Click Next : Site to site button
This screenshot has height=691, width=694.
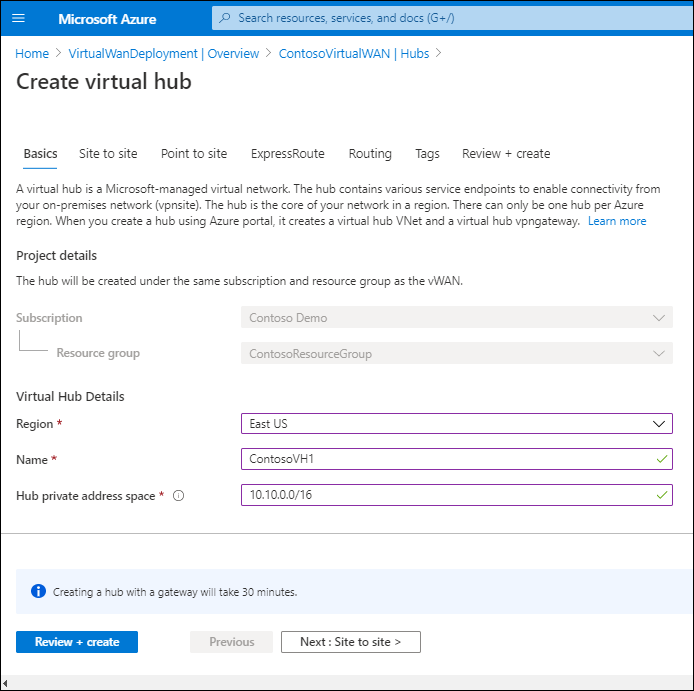click(351, 642)
